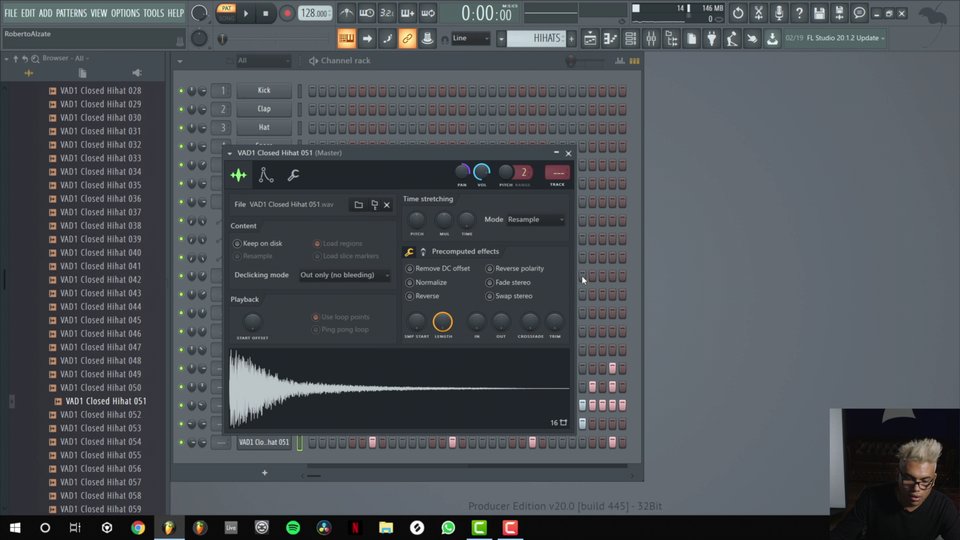The height and width of the screenshot is (540, 960).
Task: Enable Reverse option
Action: [x=422, y=296]
